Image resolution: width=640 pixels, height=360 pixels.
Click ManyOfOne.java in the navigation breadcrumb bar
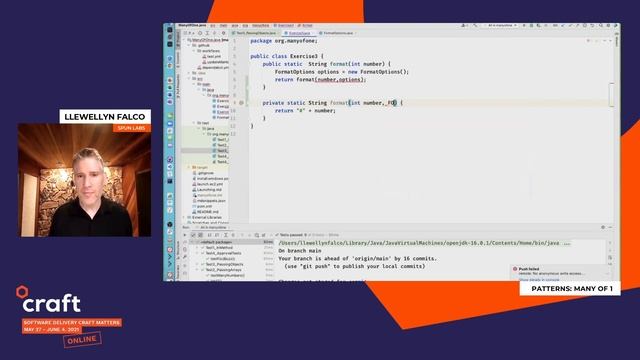(192, 26)
